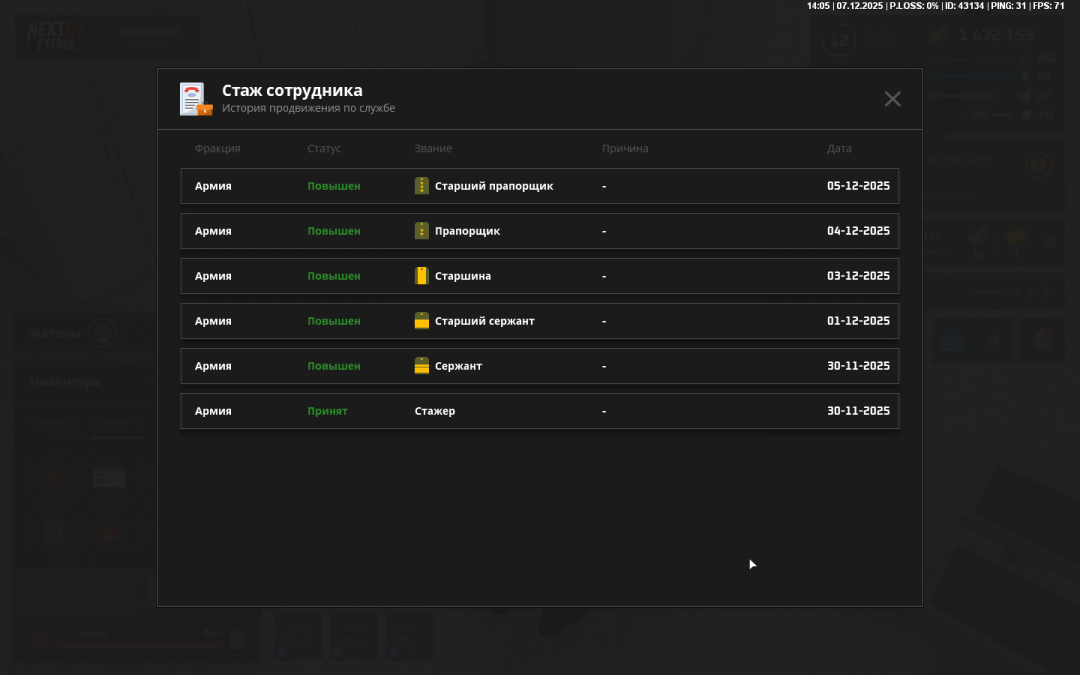Click the employee record document icon in header

(196, 99)
